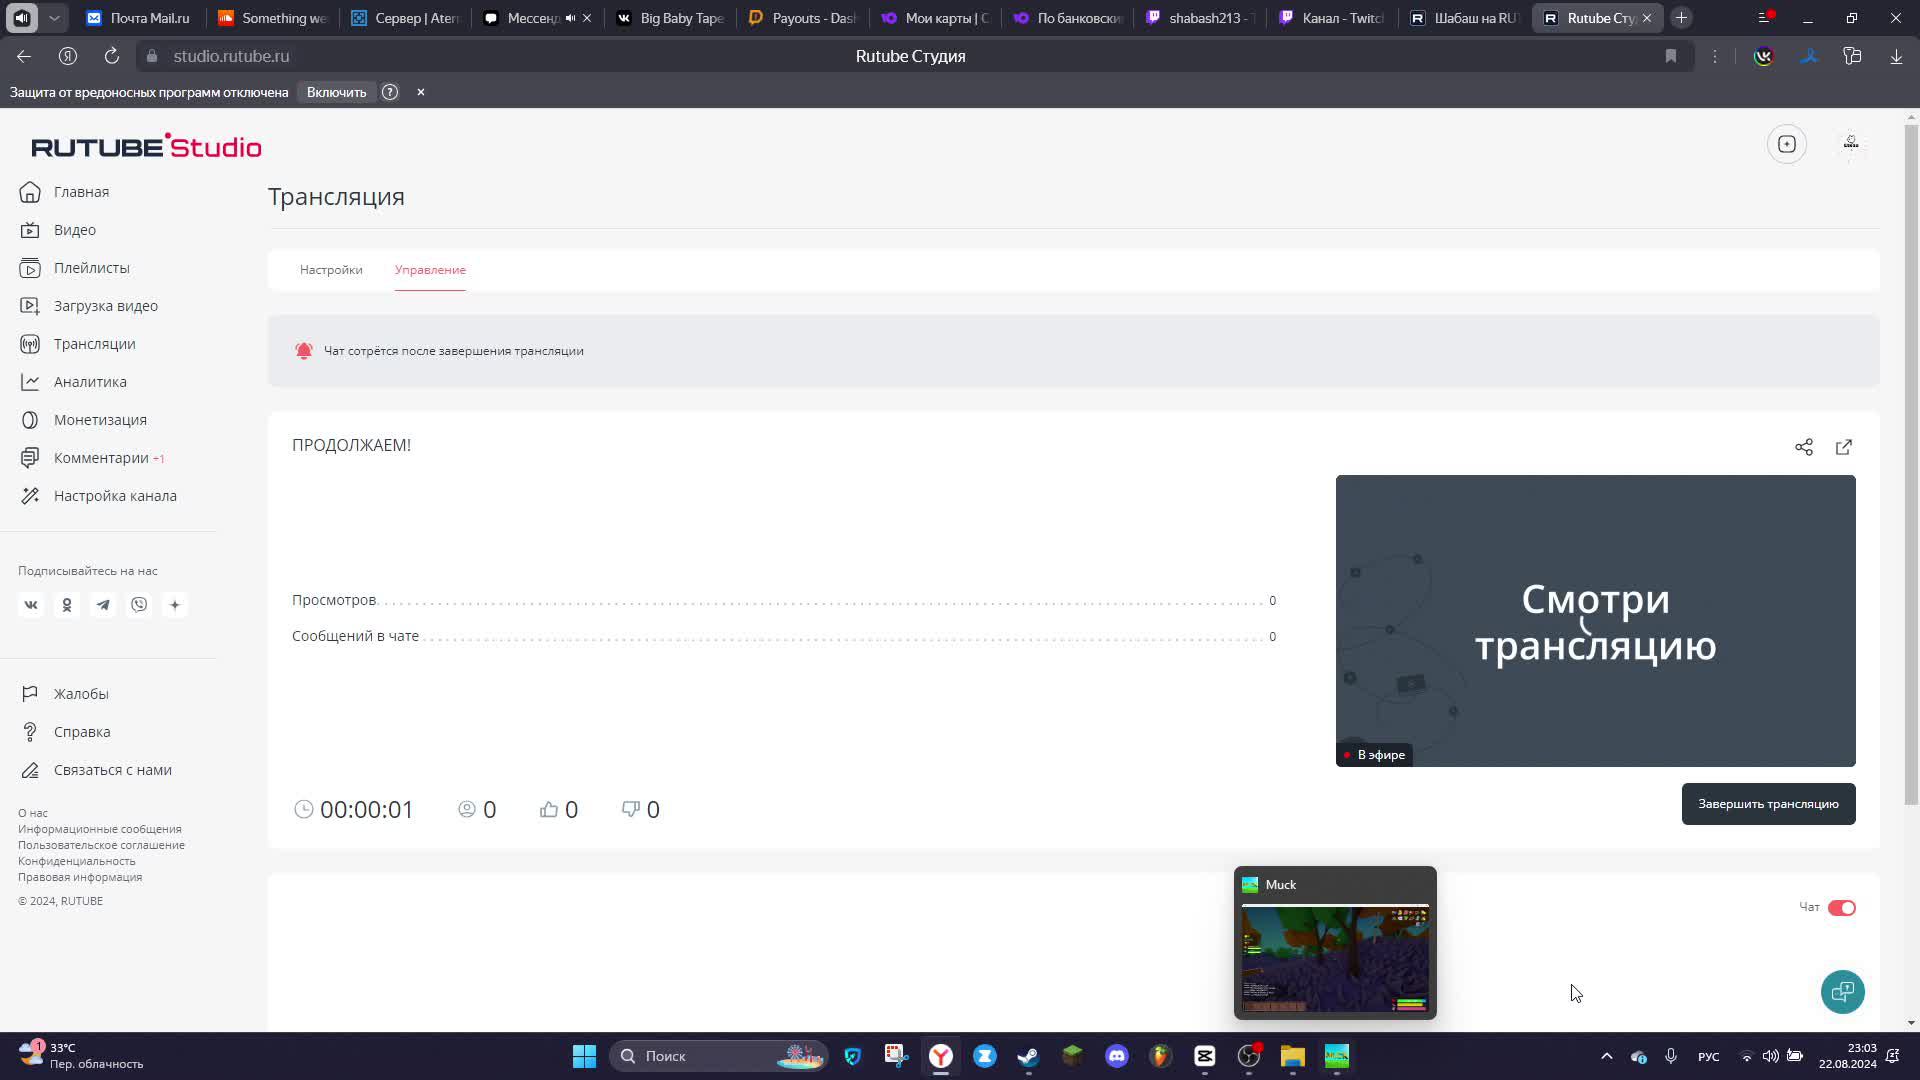Reload the page with refresh icon
This screenshot has width=1920, height=1080.
[x=112, y=56]
